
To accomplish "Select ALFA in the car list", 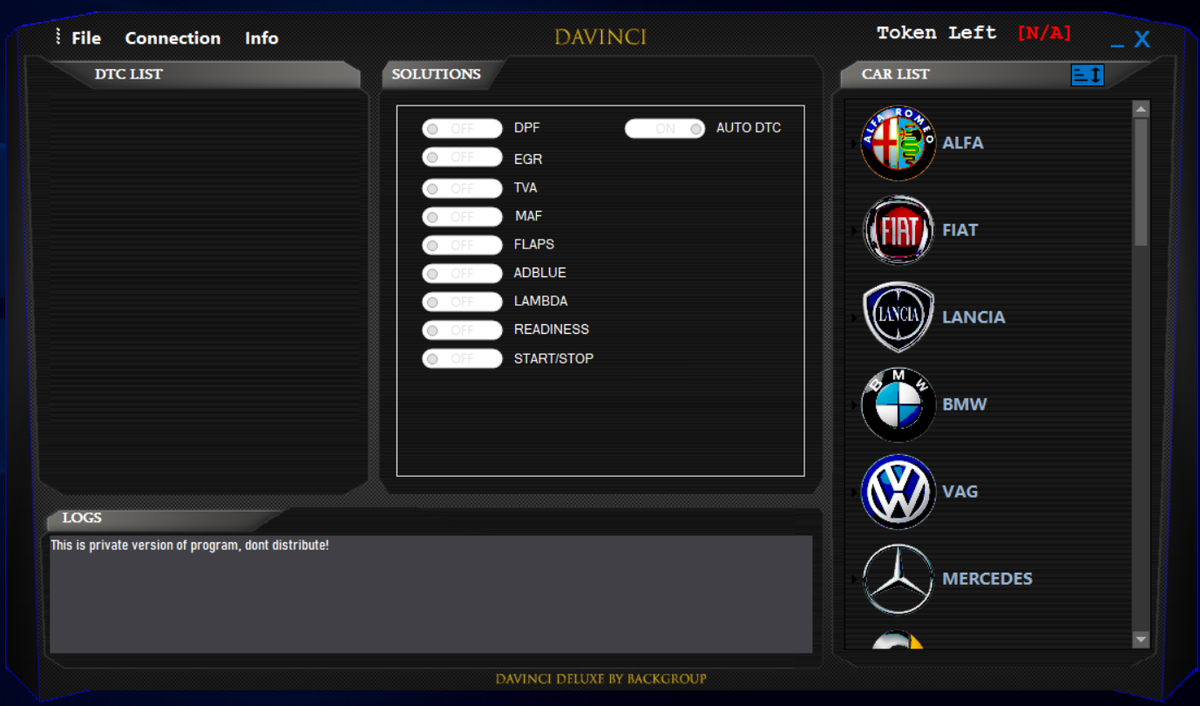I will pyautogui.click(x=963, y=143).
